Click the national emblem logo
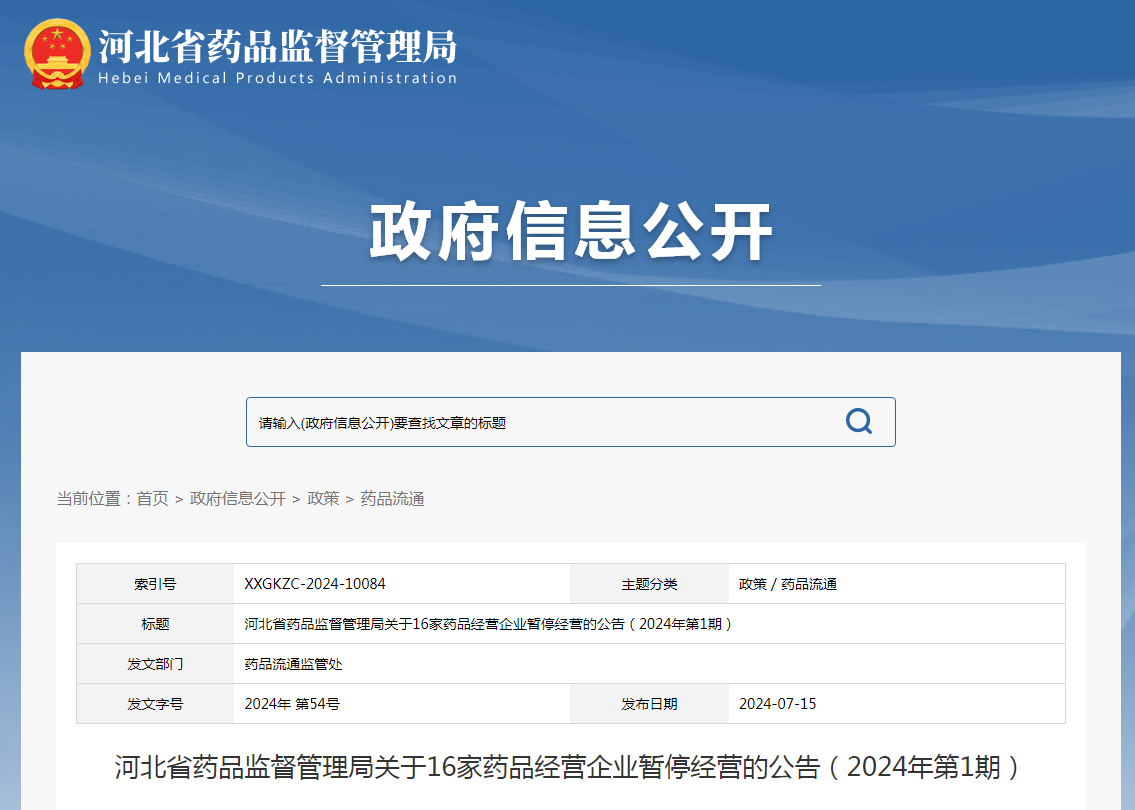Viewport: 1135px width, 810px height. tap(57, 54)
